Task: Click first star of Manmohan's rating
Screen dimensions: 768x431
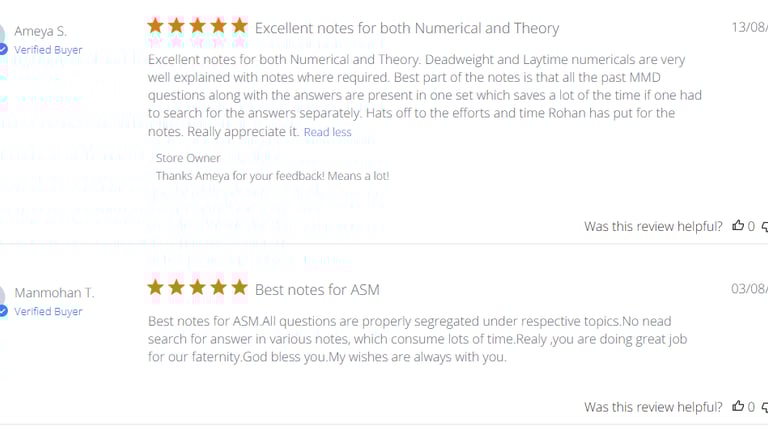Action: point(156,288)
